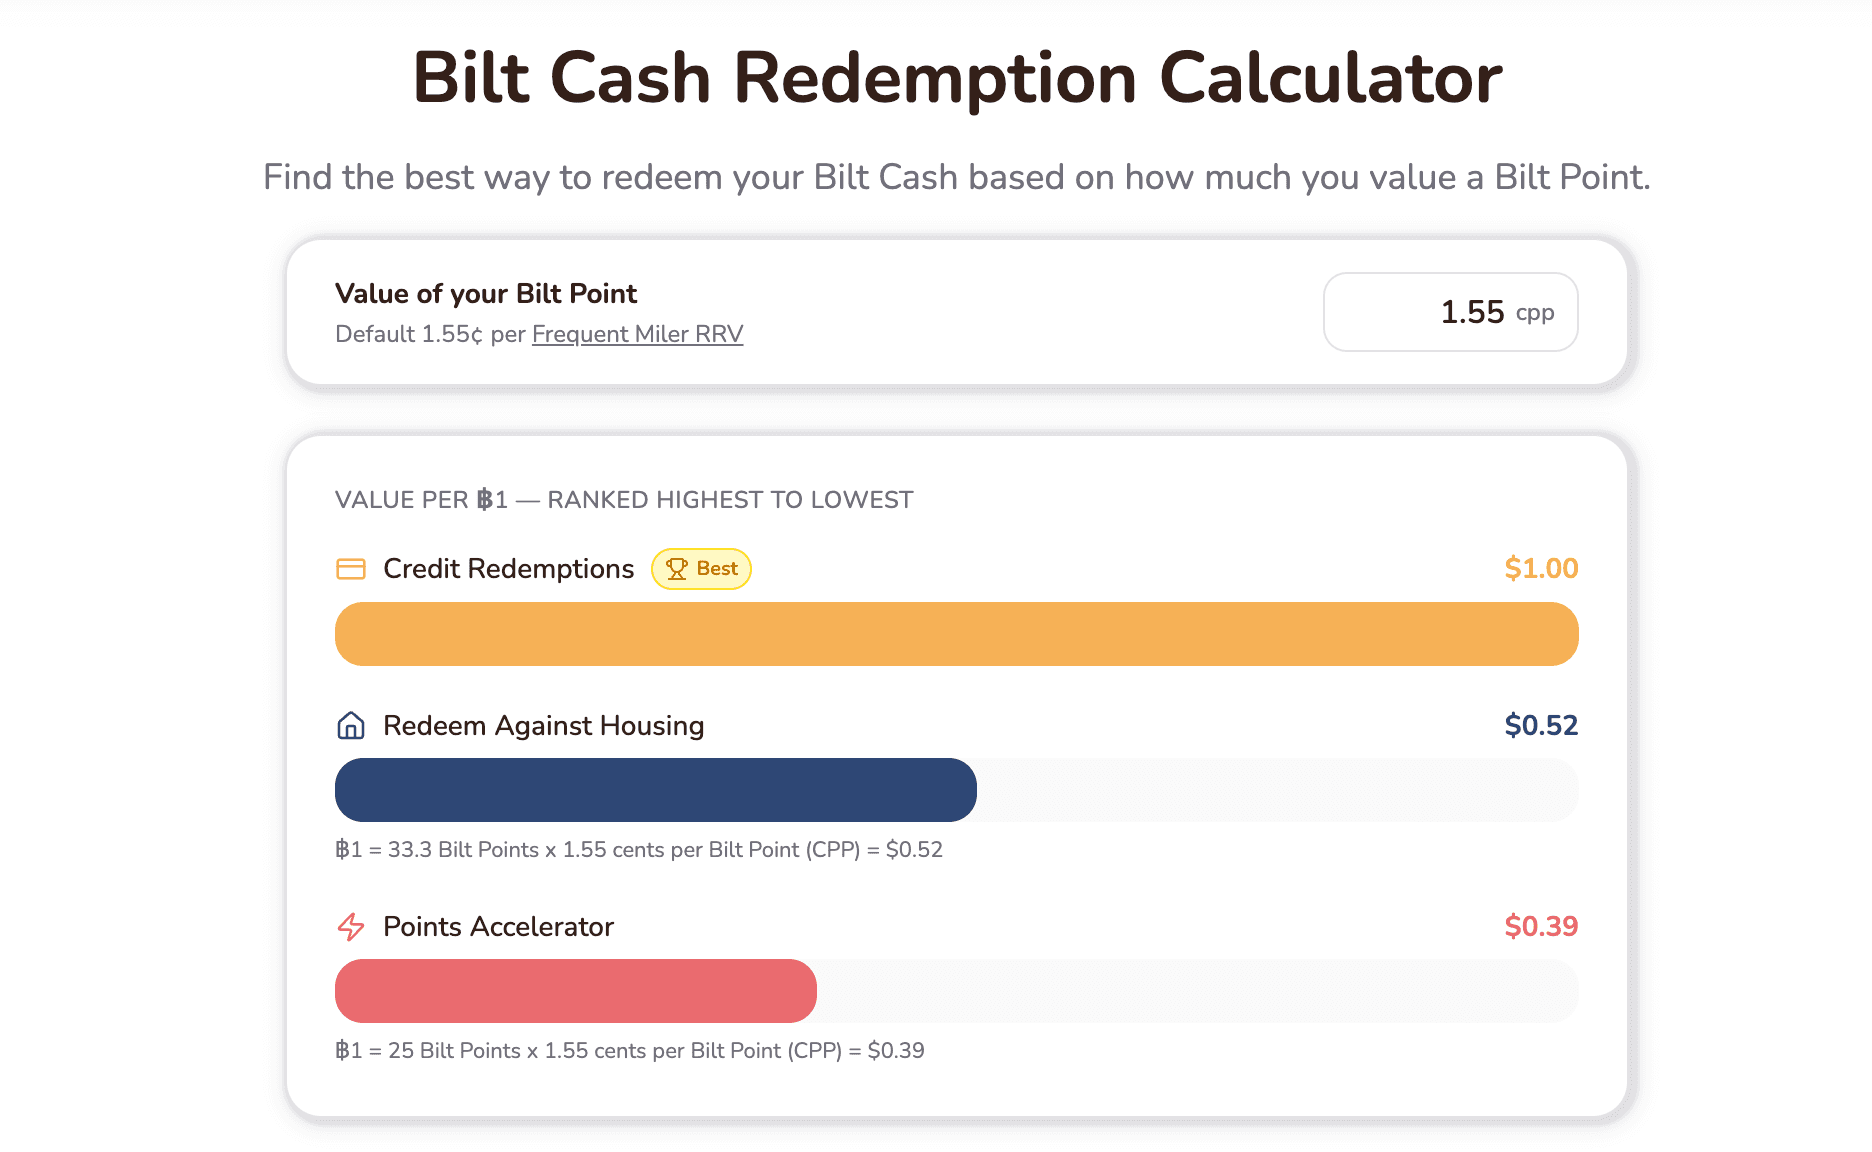Screen dimensions: 1872x1152
Task: Click the orange Credit Redemptions bar
Action: 956,634
